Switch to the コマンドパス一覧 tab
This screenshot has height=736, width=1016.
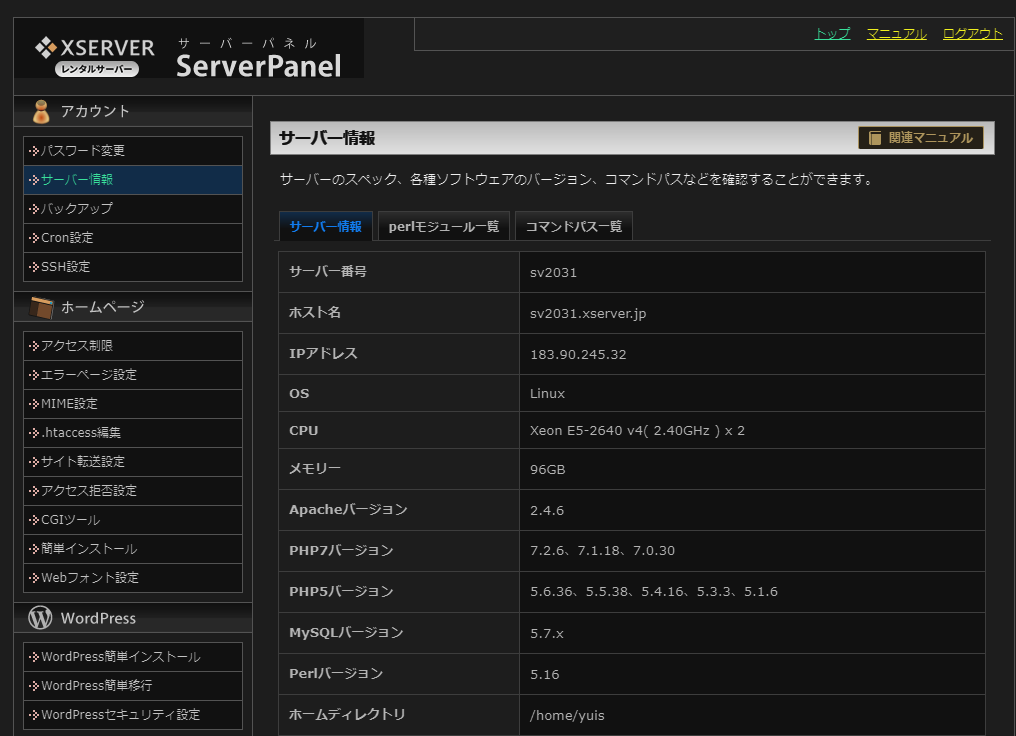click(573, 226)
